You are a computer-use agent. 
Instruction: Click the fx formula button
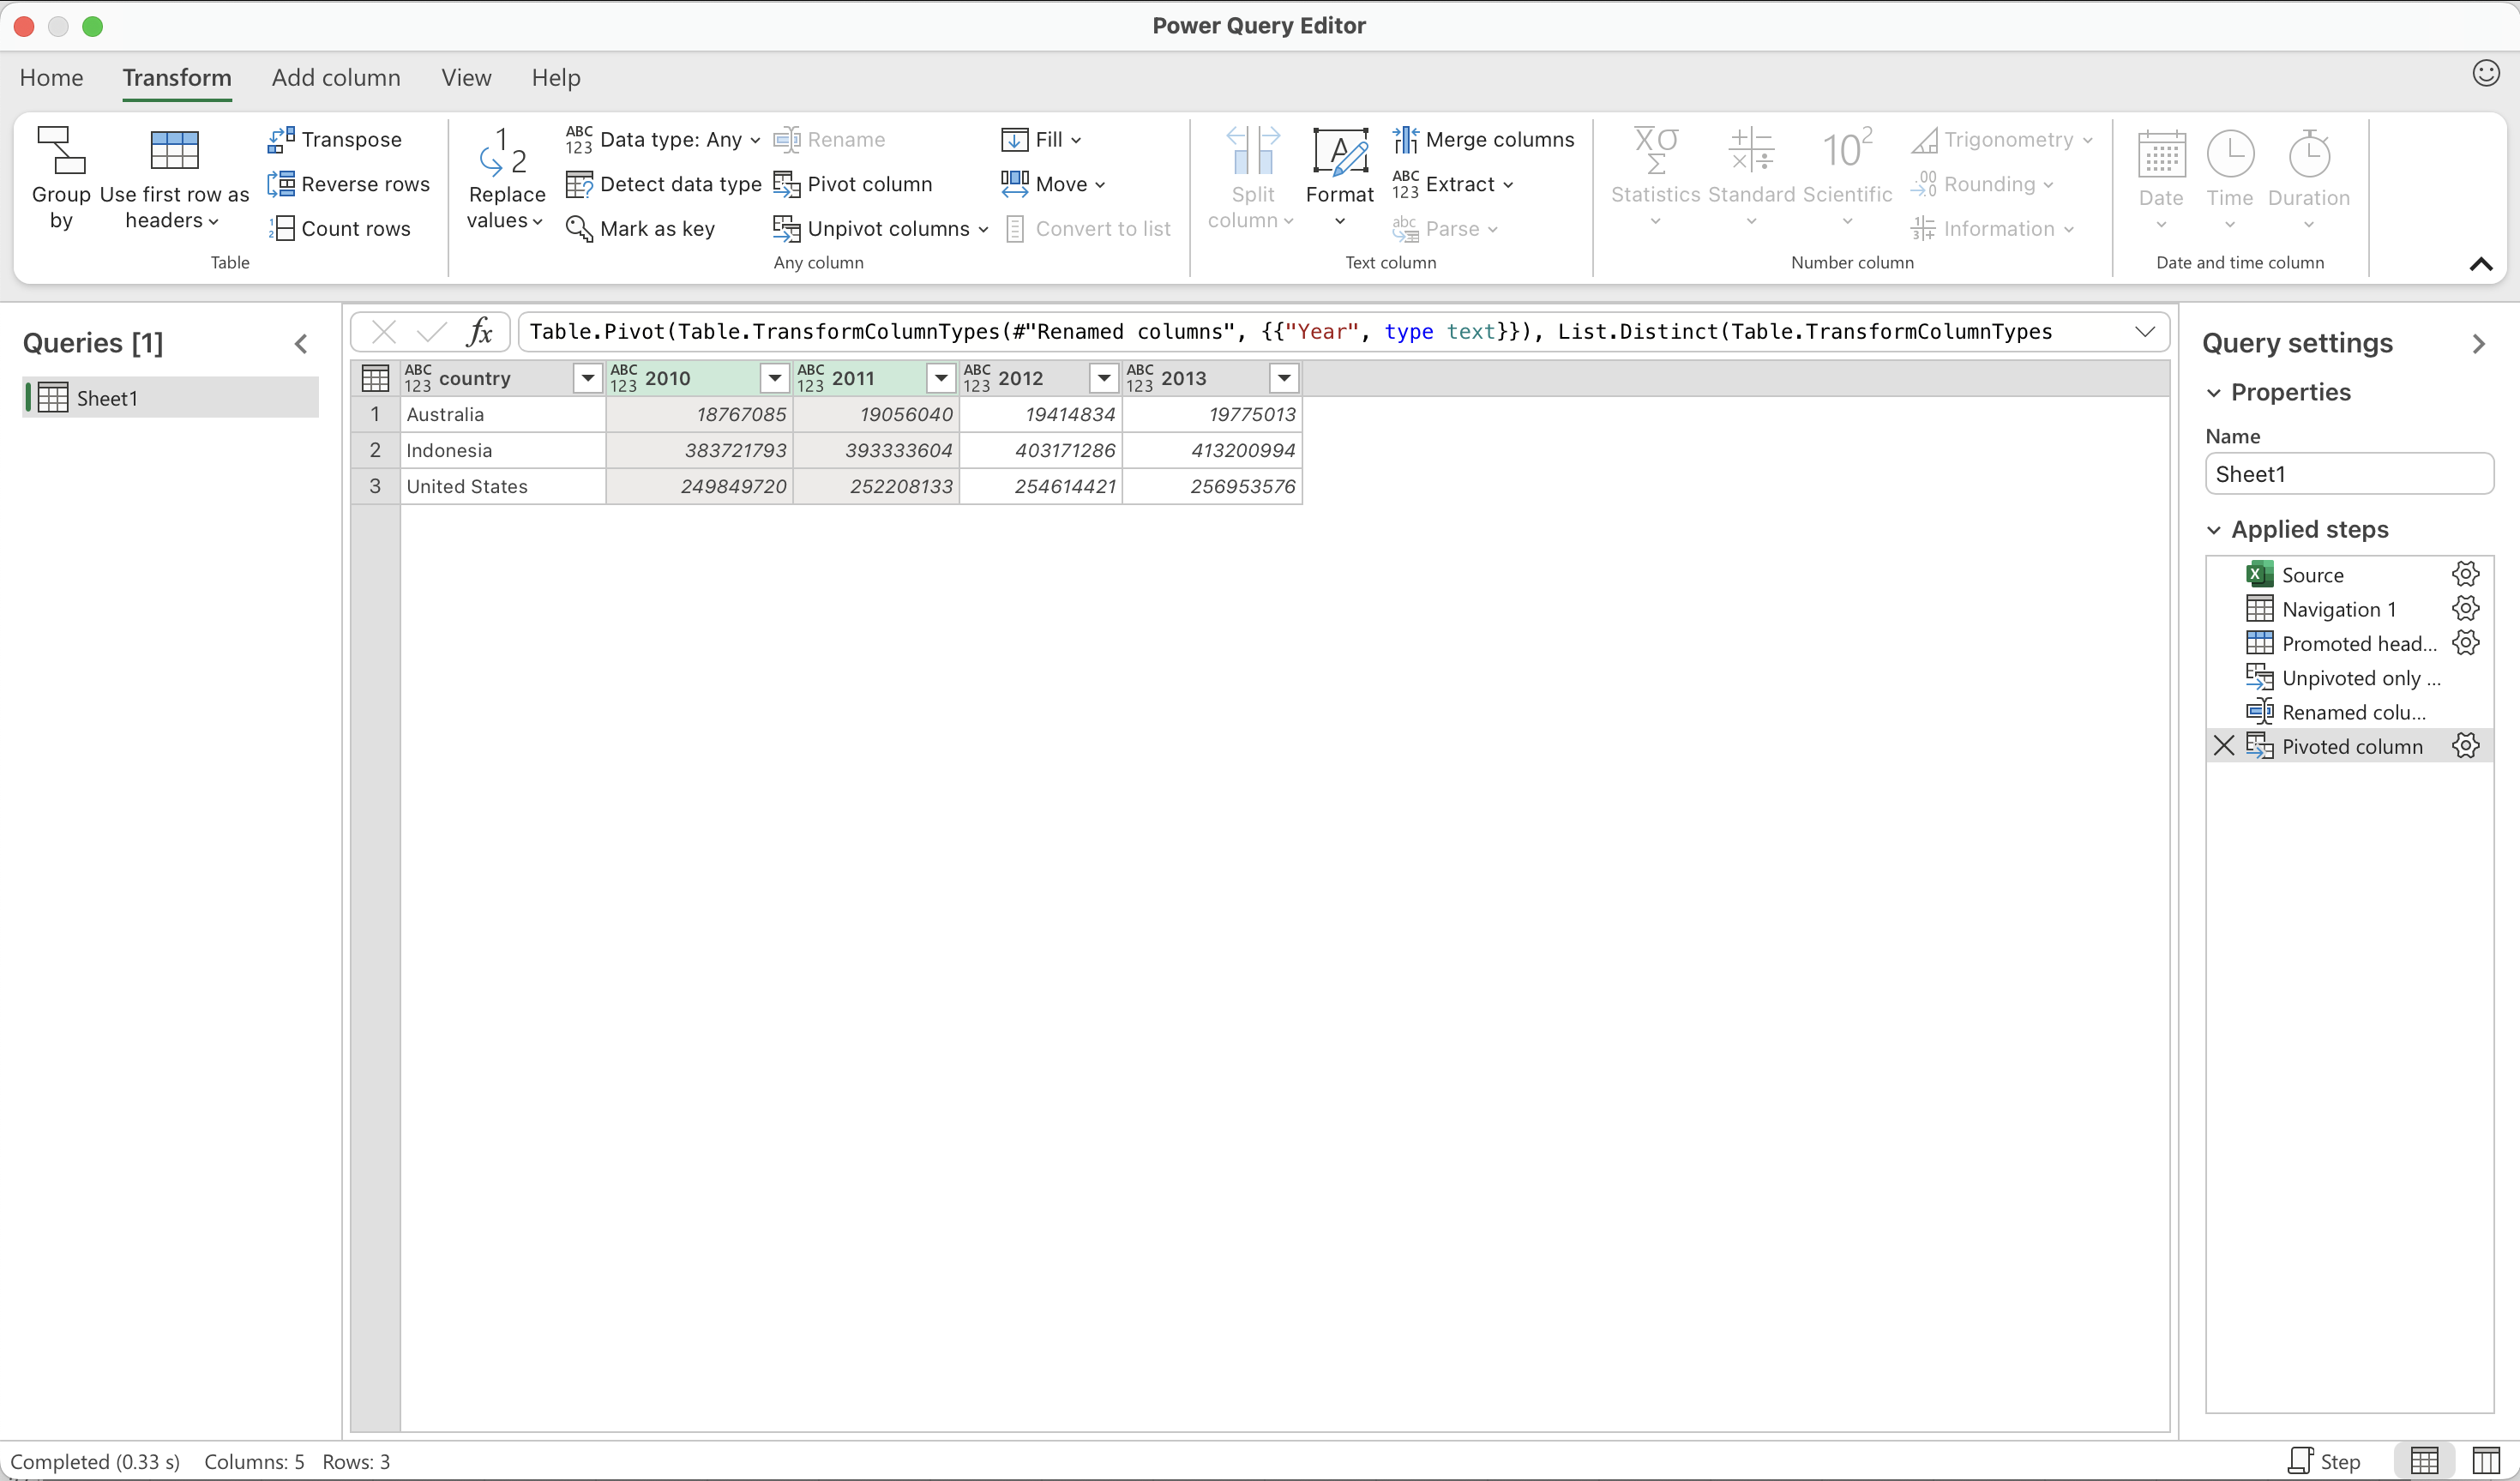point(480,332)
